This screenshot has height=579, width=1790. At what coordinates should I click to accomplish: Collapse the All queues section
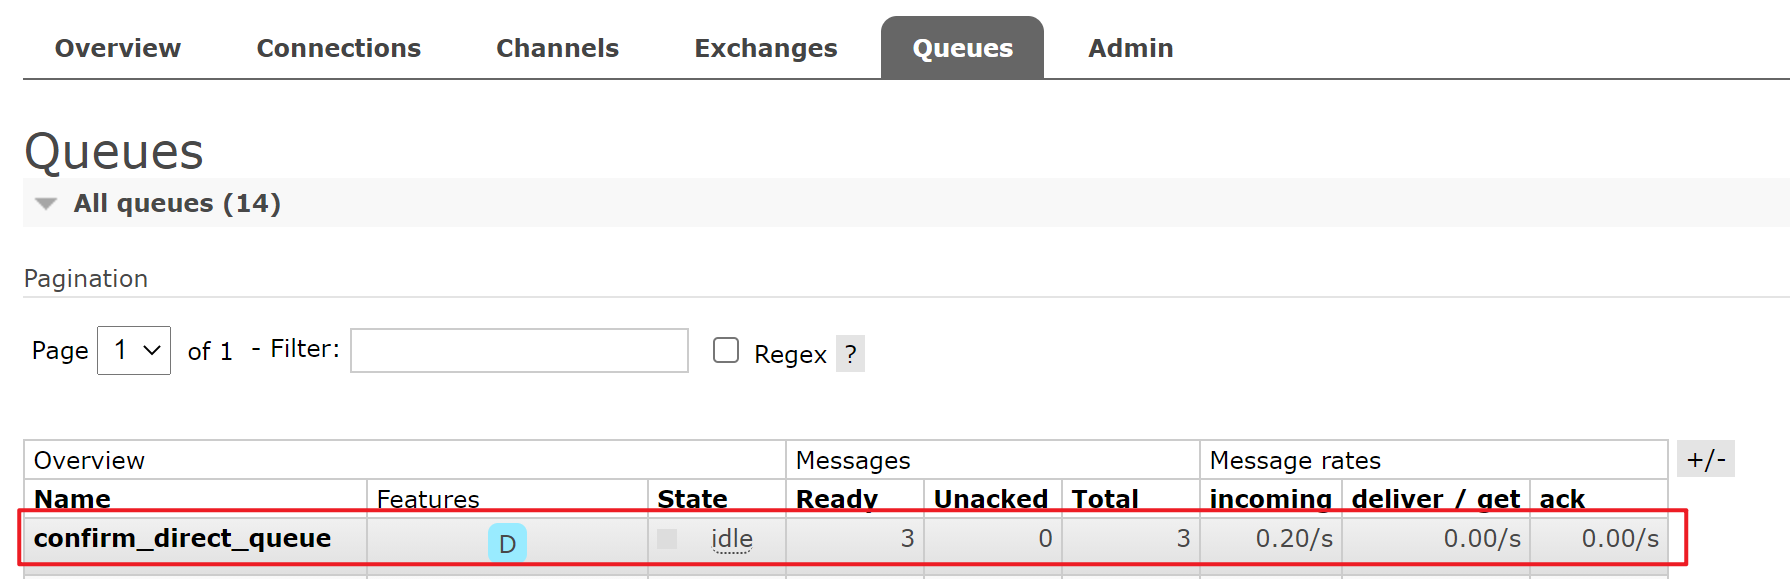point(46,204)
